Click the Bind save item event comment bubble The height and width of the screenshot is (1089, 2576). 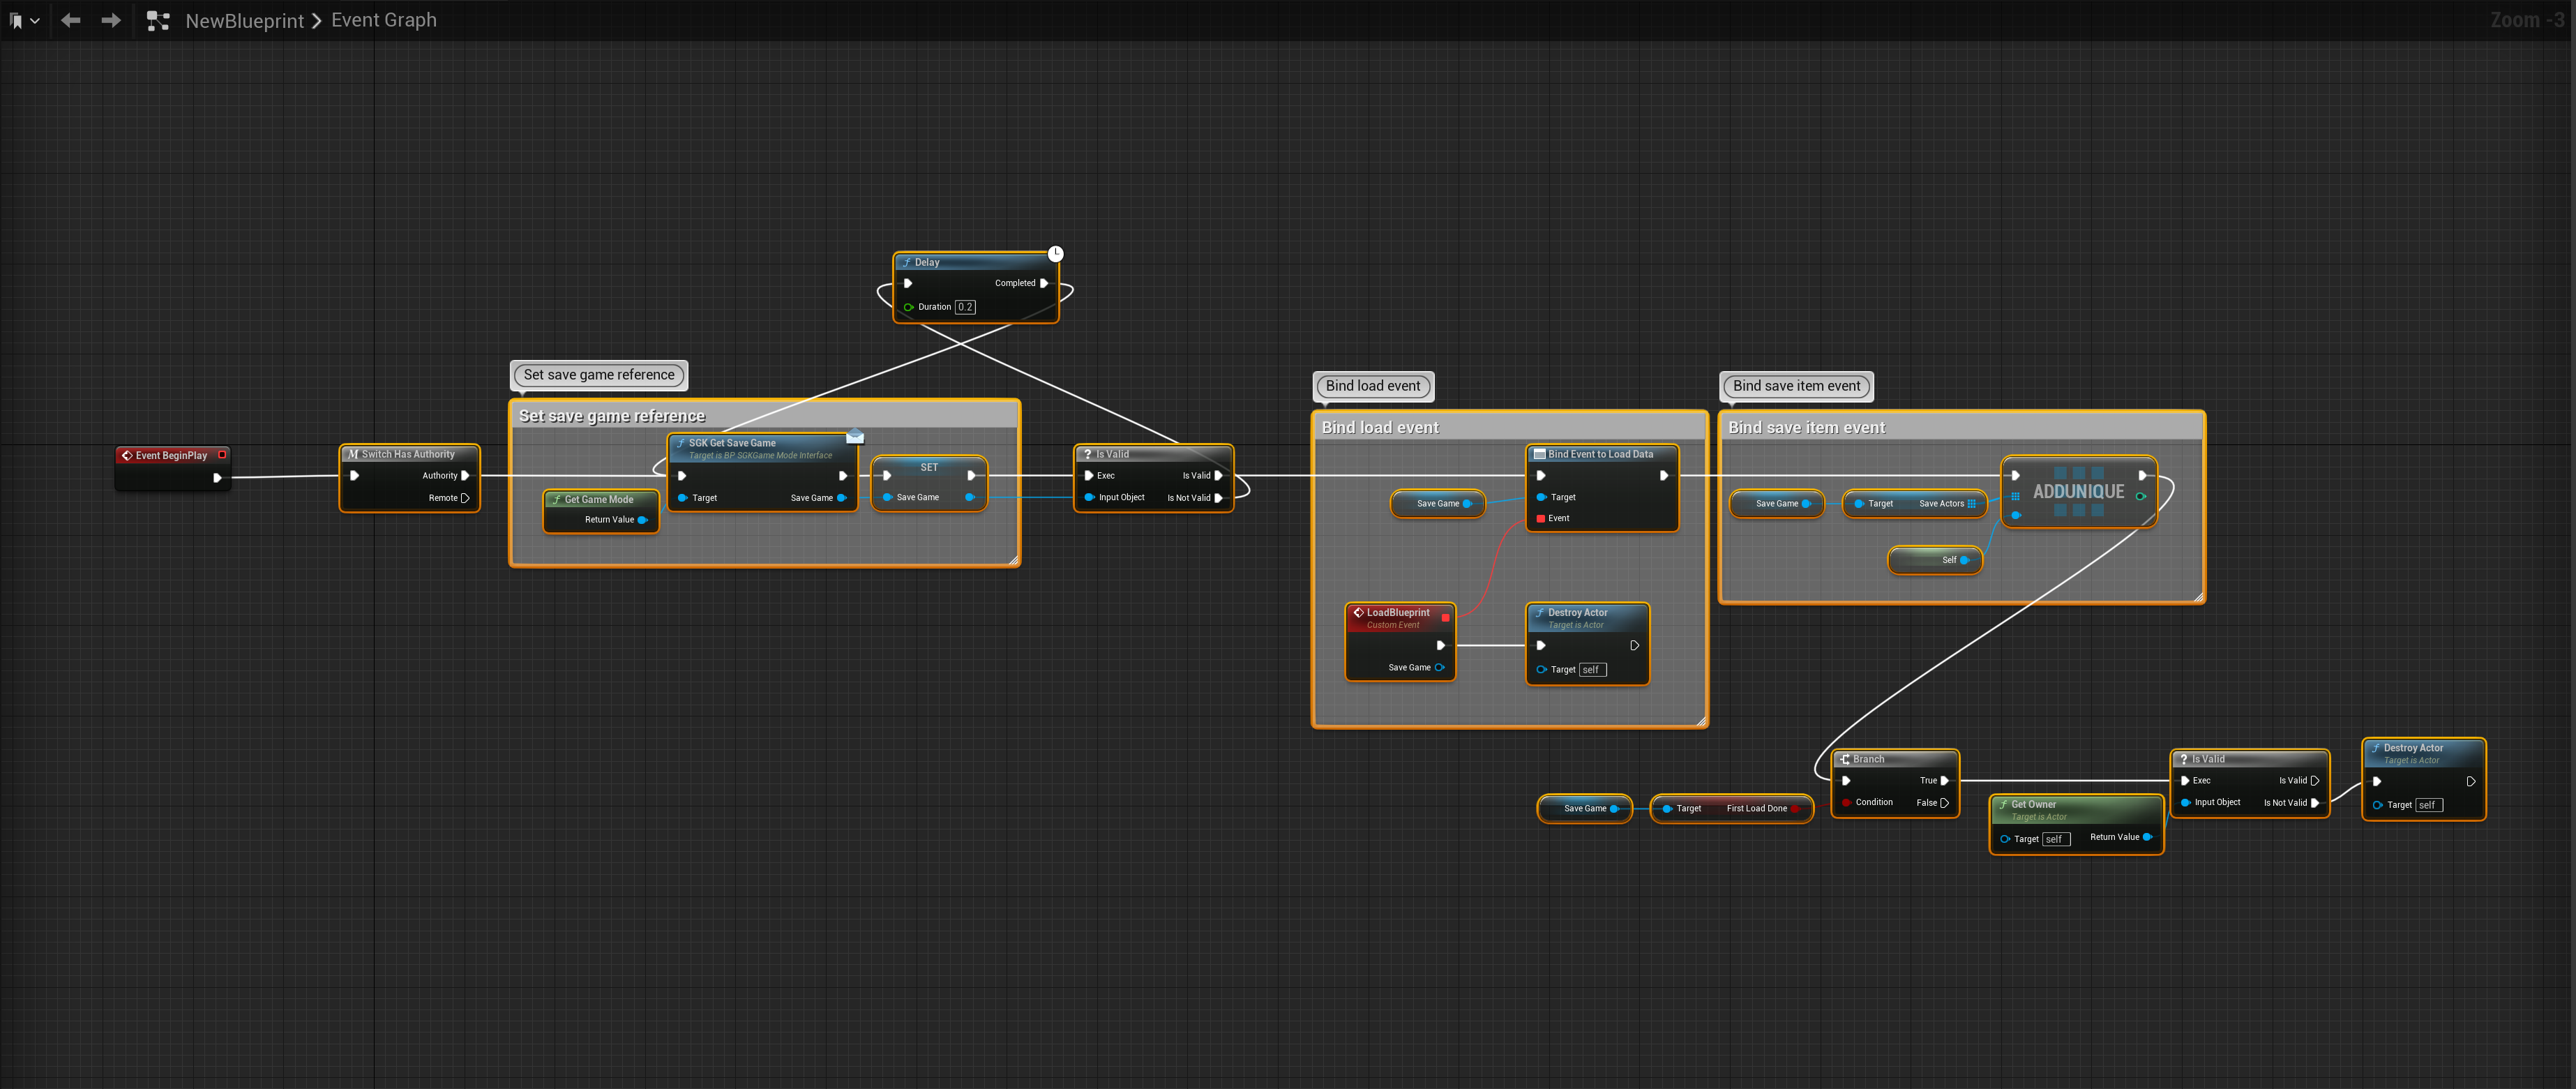[1795, 386]
